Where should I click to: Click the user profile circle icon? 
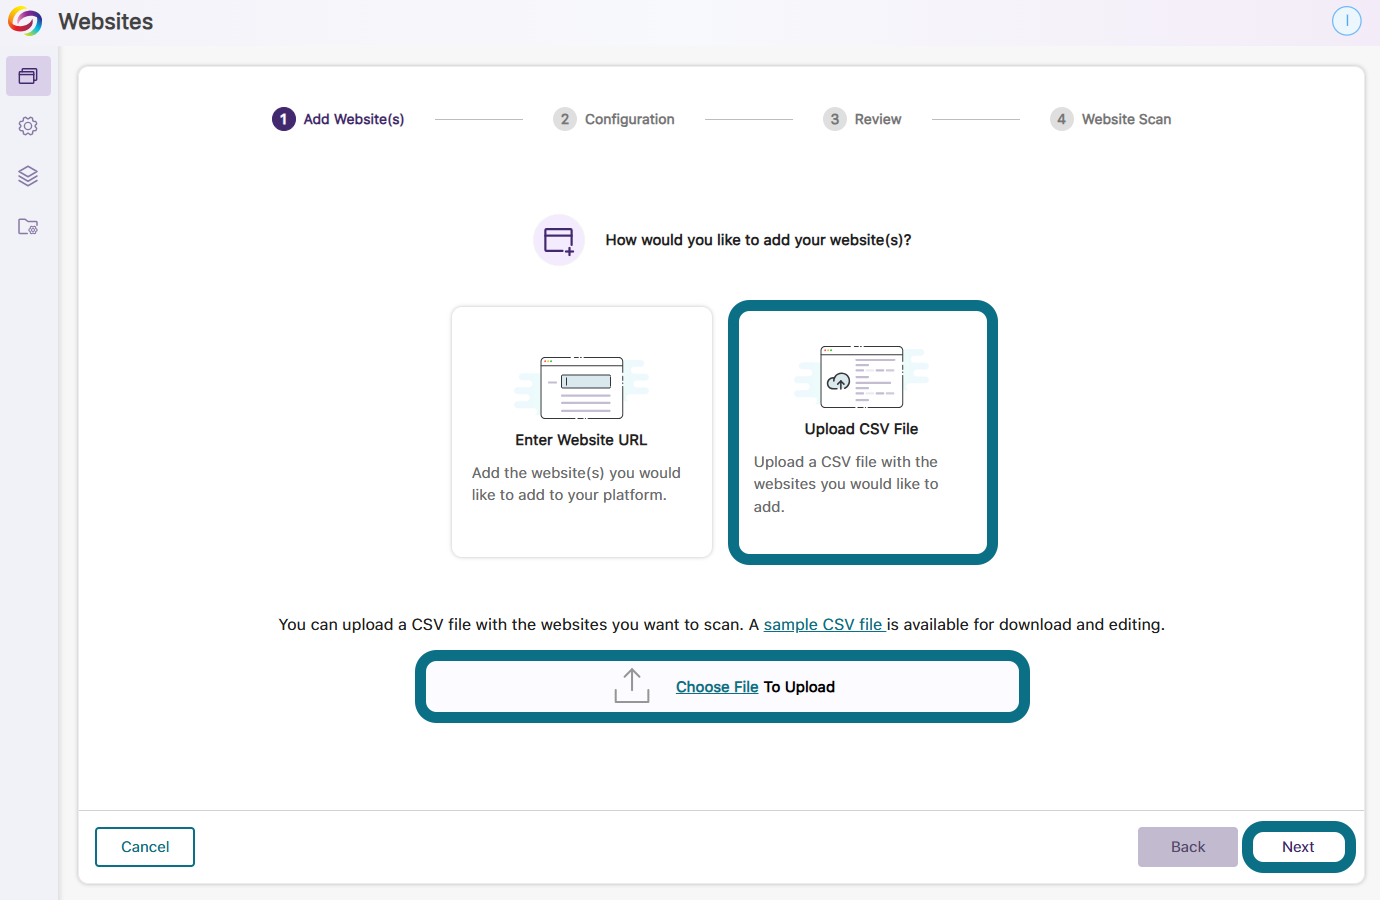(1347, 21)
